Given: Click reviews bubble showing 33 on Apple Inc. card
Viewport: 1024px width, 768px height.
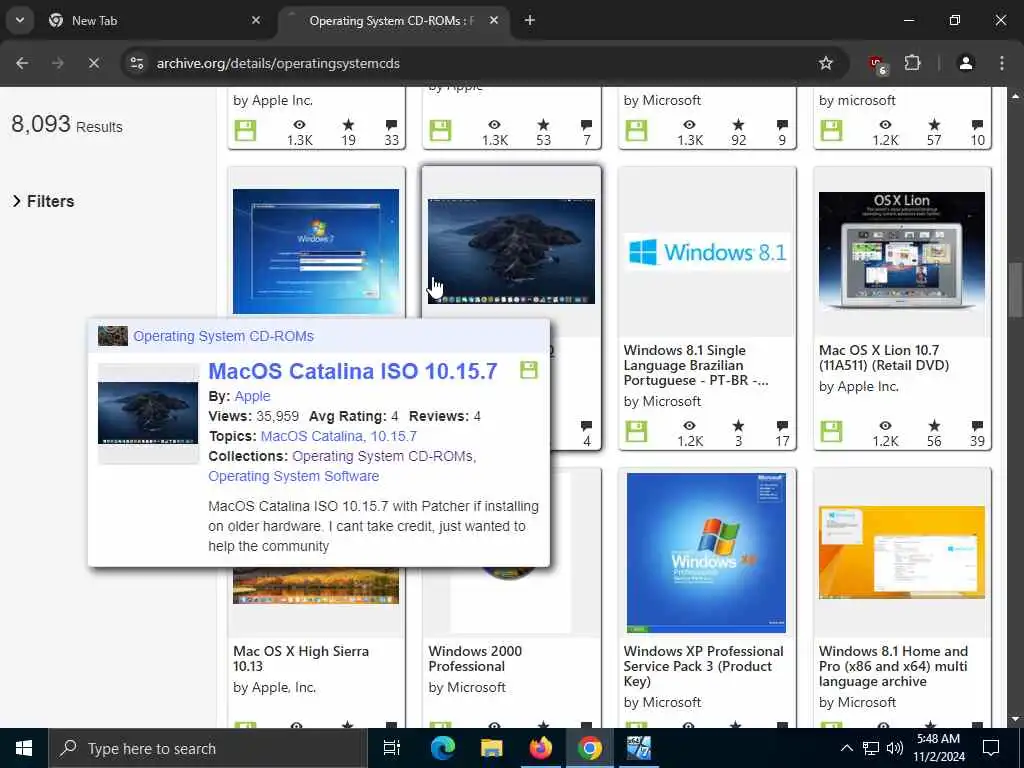Looking at the screenshot, I should point(391,125).
